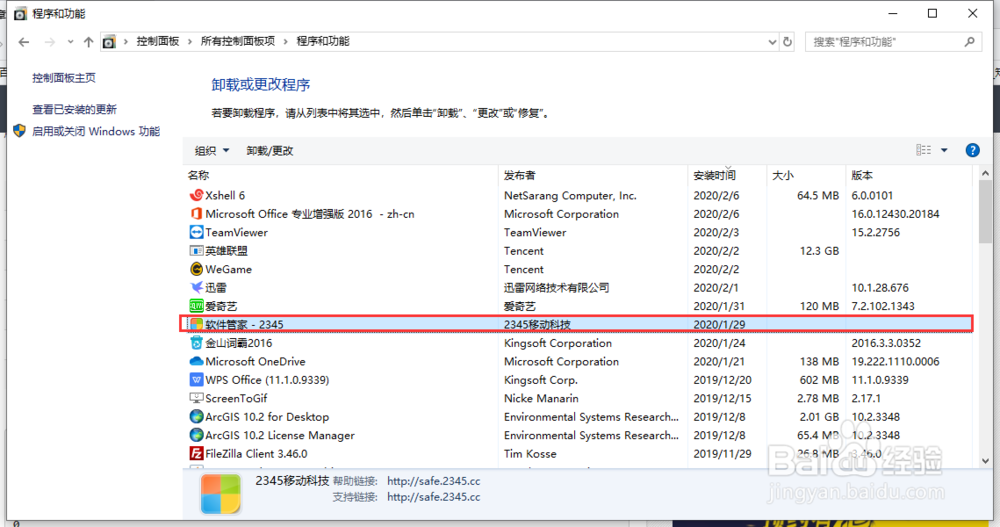Open the recent locations dropdown arrow
The height and width of the screenshot is (527, 1000).
[x=70, y=42]
